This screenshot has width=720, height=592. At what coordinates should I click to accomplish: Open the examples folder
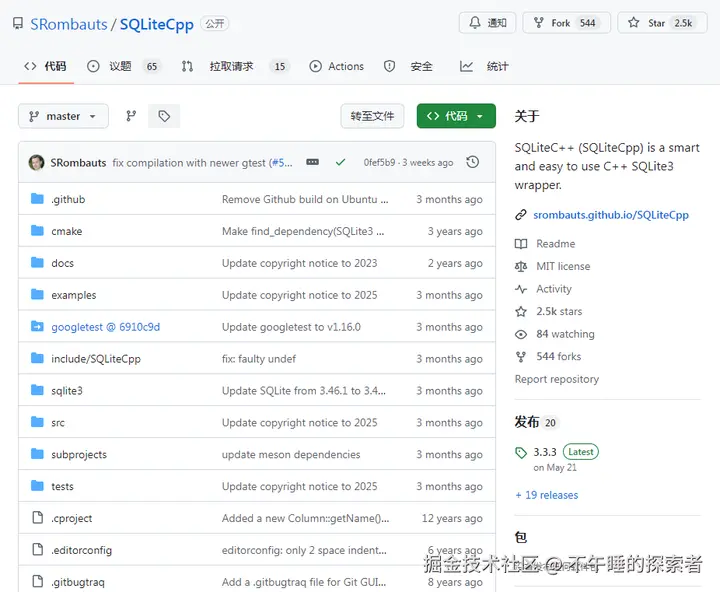(73, 295)
